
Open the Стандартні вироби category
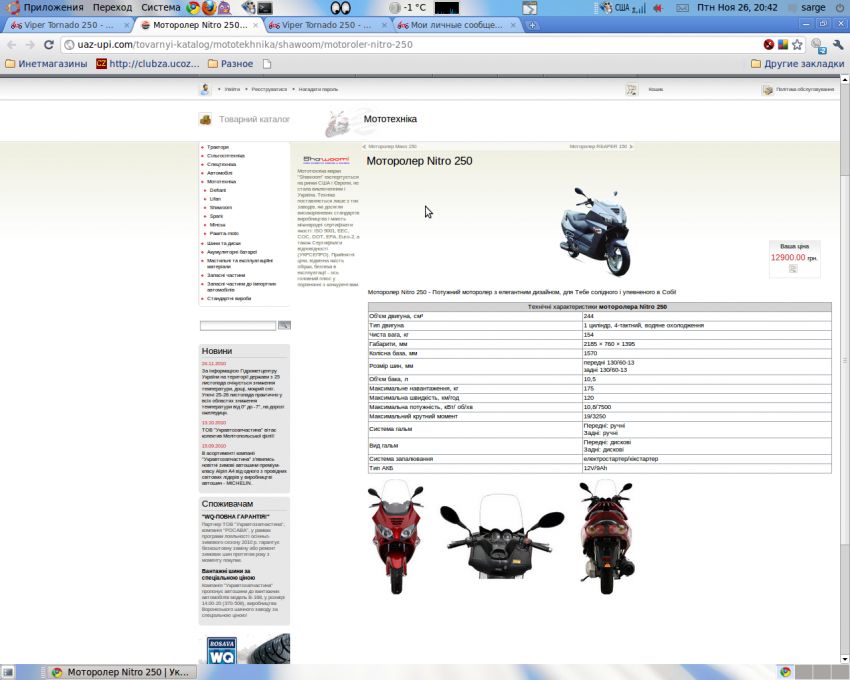point(229,299)
